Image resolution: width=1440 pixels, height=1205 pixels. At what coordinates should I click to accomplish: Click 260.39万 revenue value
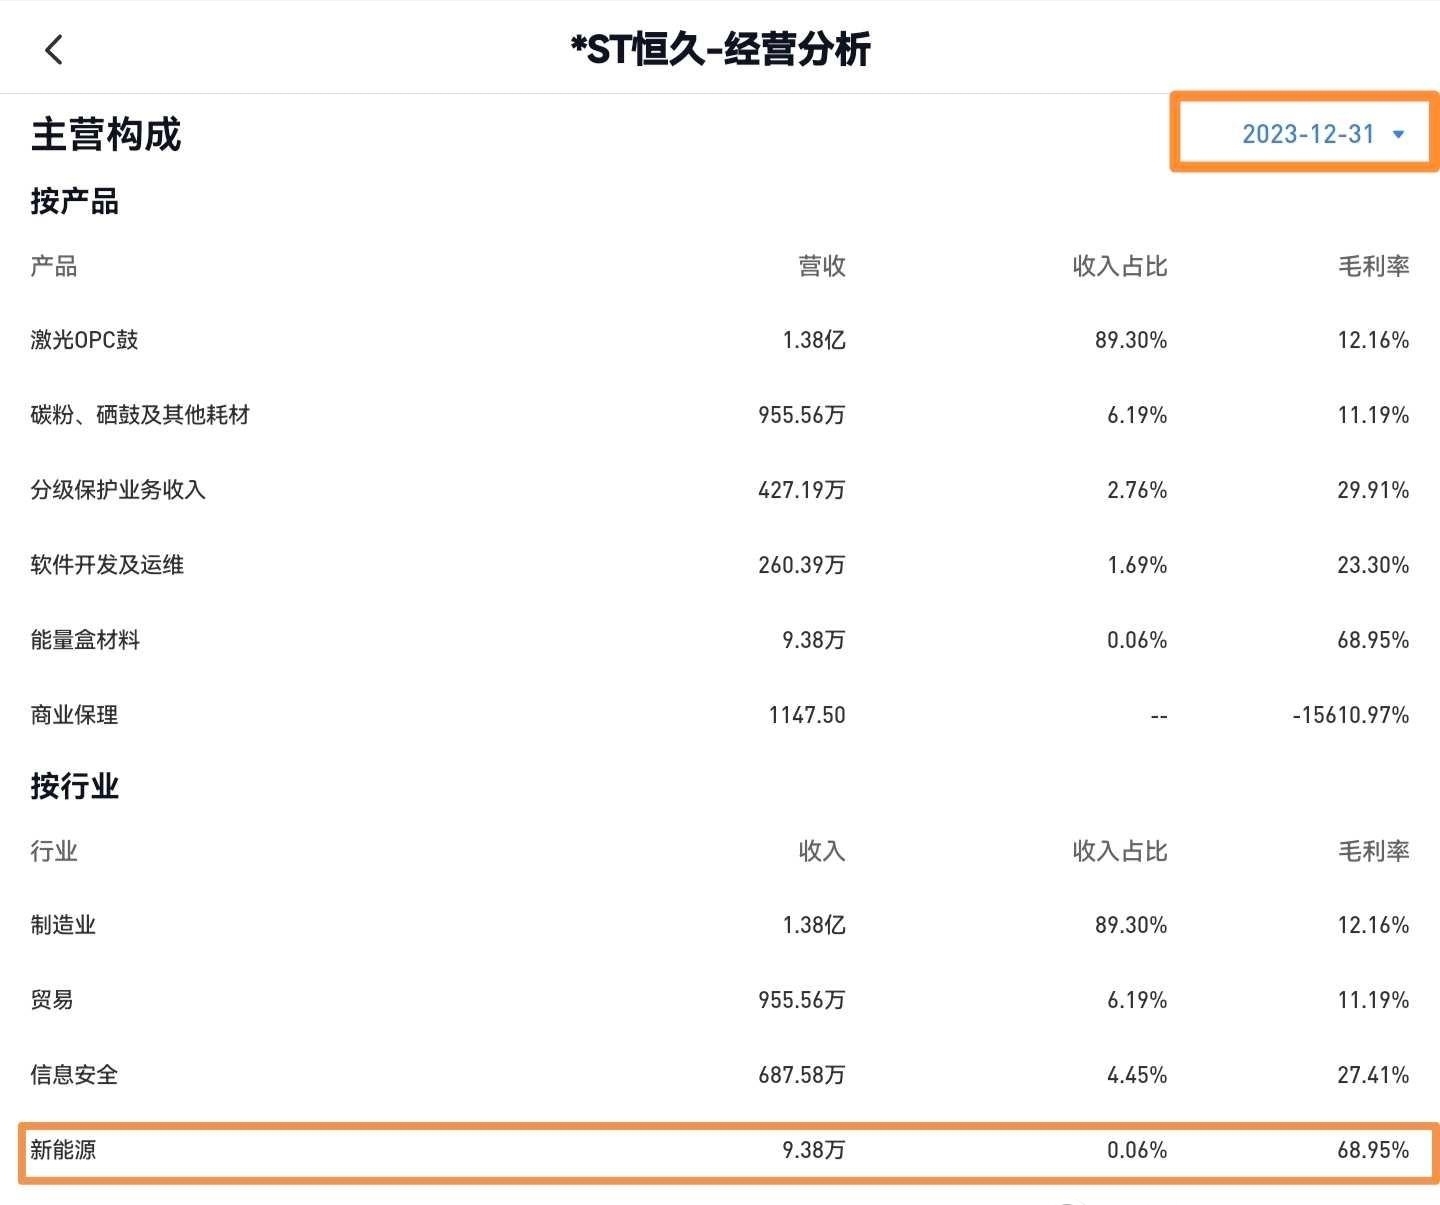802,565
